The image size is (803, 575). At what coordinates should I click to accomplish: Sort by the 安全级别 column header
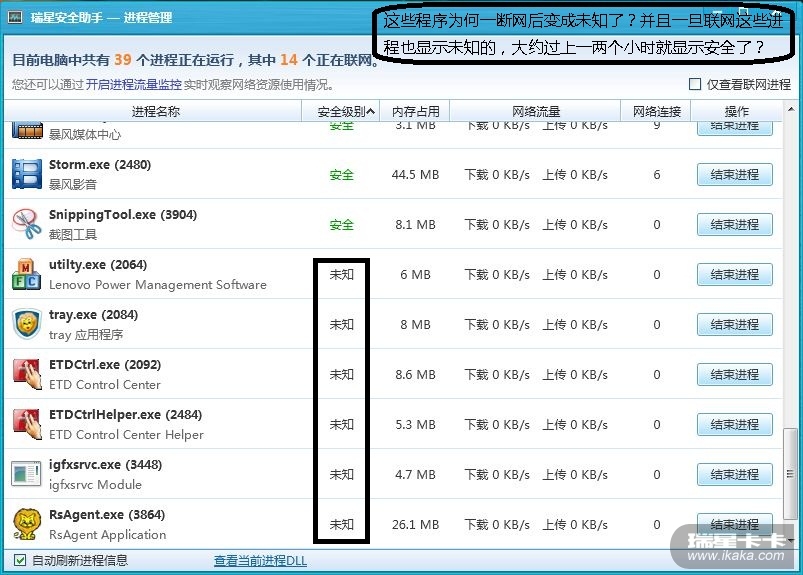pos(341,111)
